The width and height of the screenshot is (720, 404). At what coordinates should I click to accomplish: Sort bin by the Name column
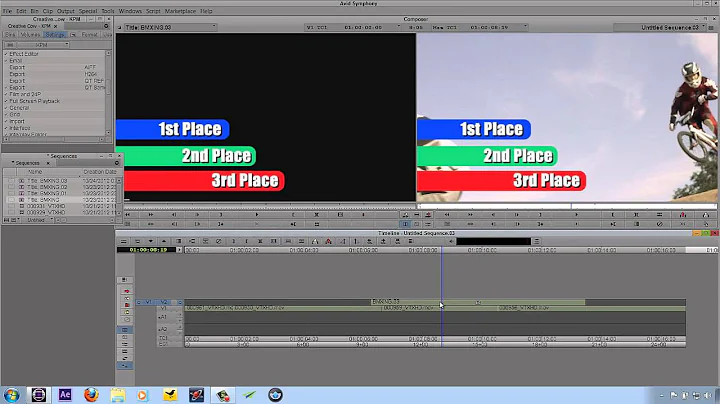[35, 172]
